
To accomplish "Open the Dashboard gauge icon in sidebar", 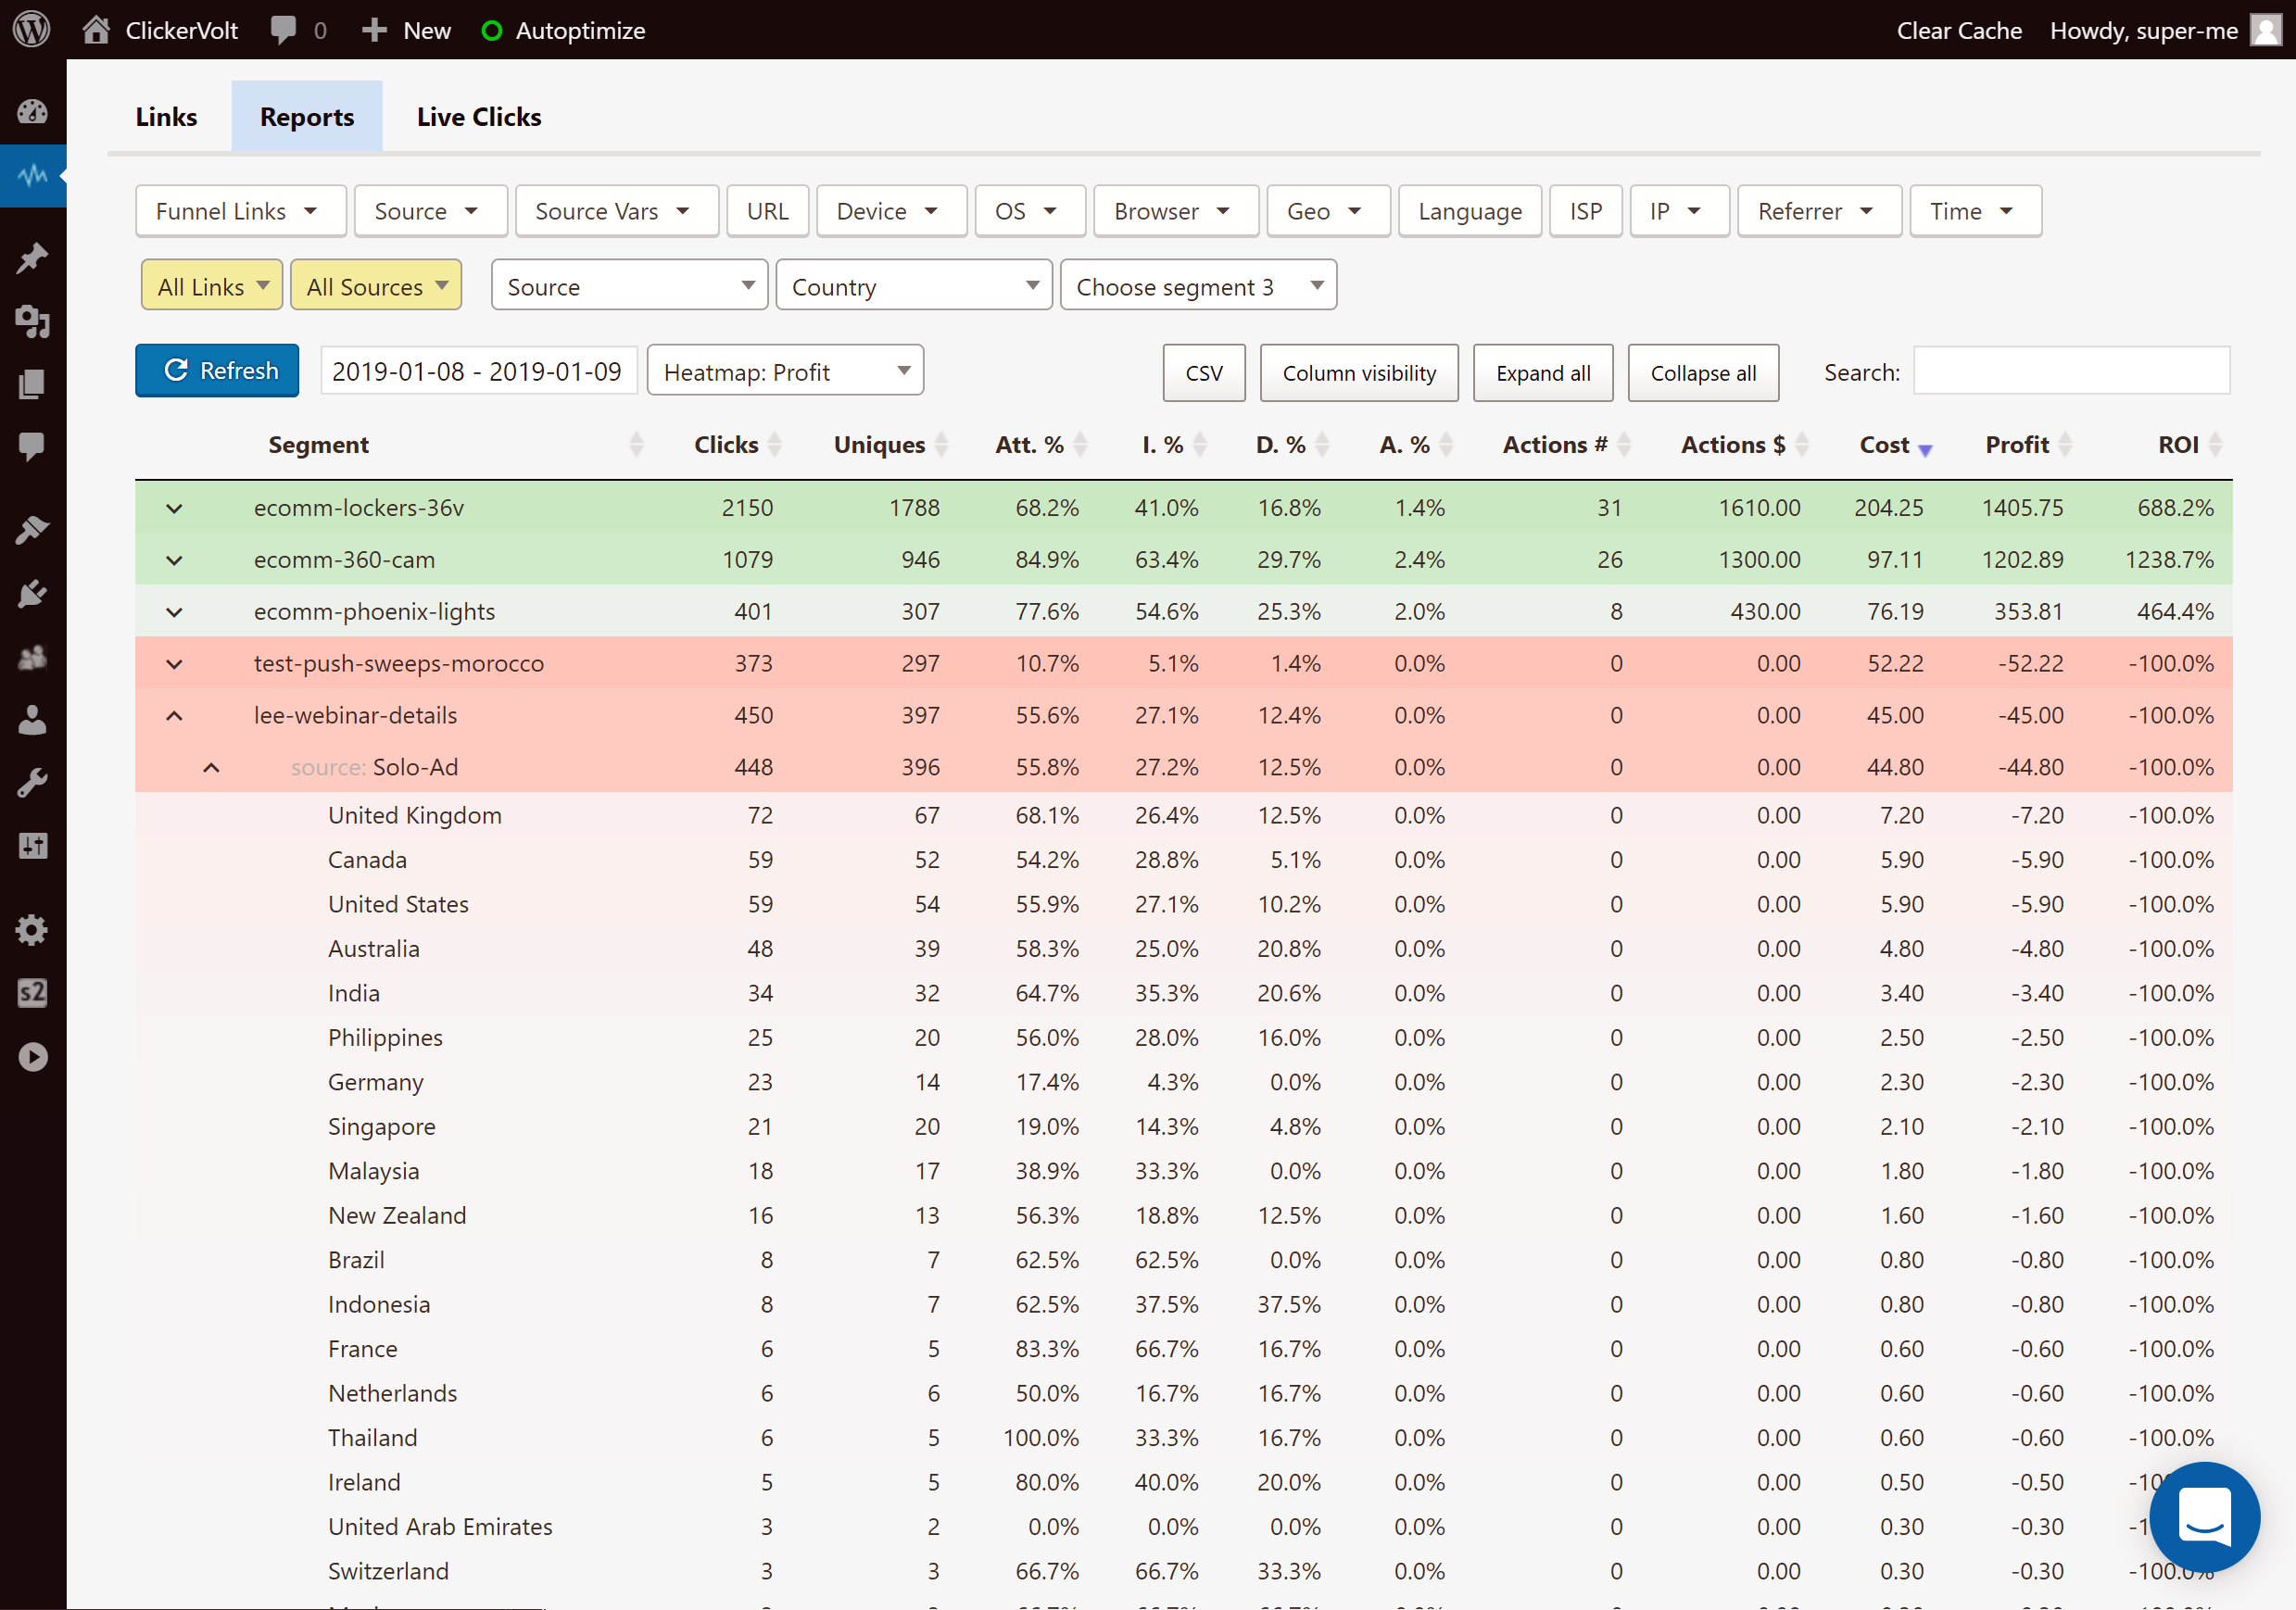I will 32,111.
